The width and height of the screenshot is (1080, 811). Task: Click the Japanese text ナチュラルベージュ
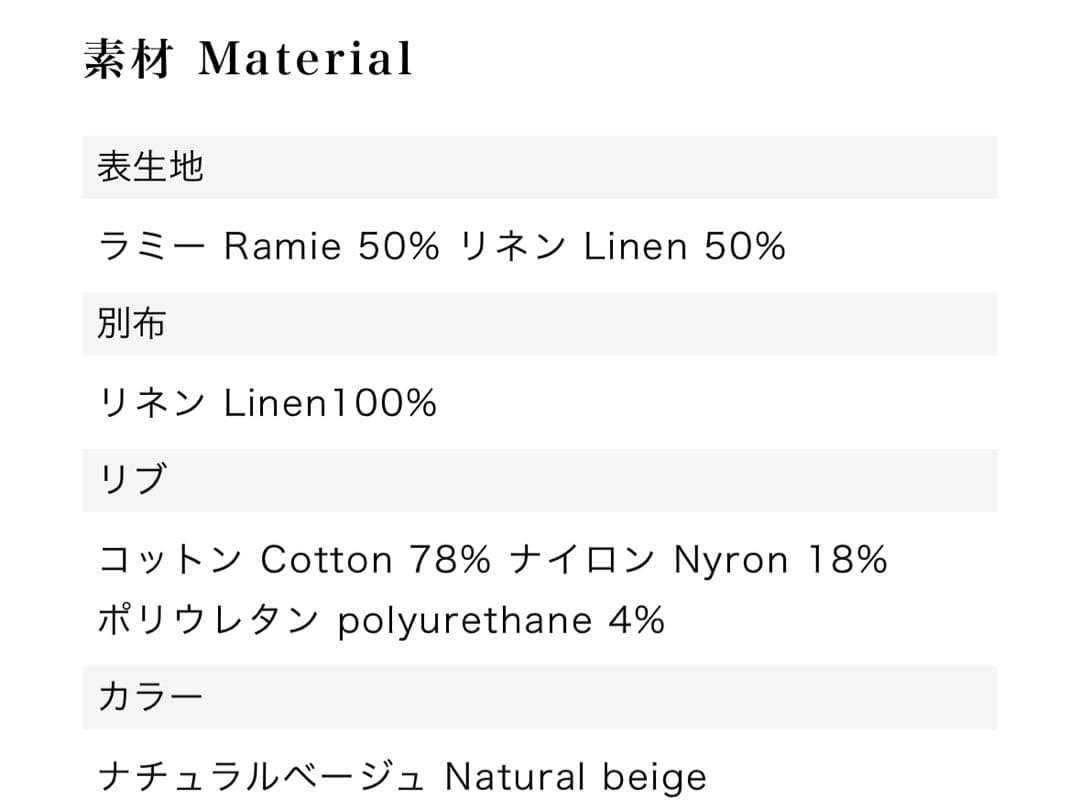point(262,776)
